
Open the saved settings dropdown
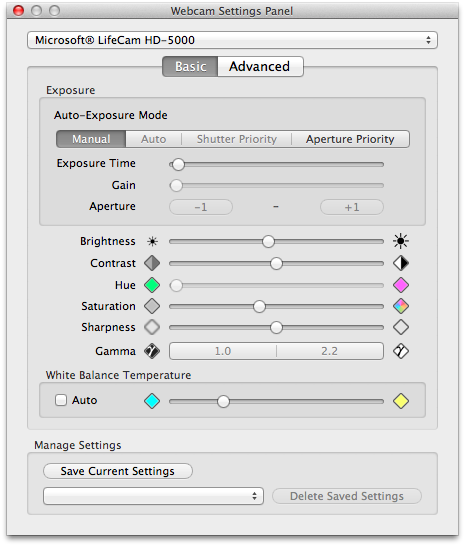[x=153, y=496]
